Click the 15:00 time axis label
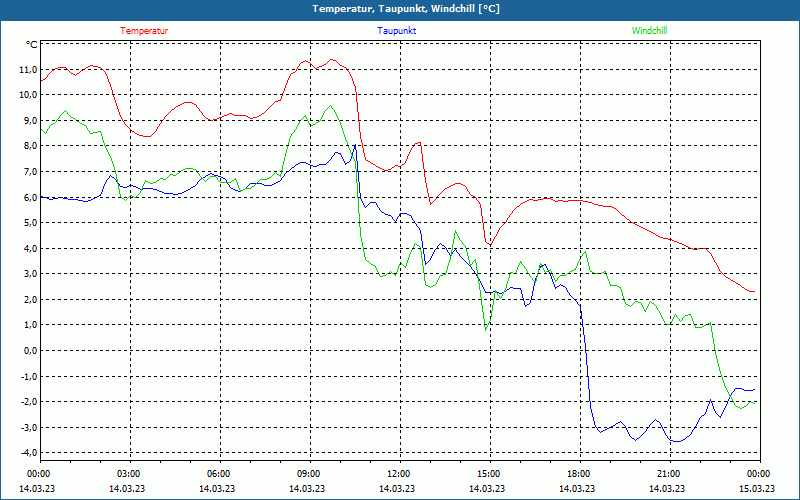The image size is (800, 500). pos(488,474)
